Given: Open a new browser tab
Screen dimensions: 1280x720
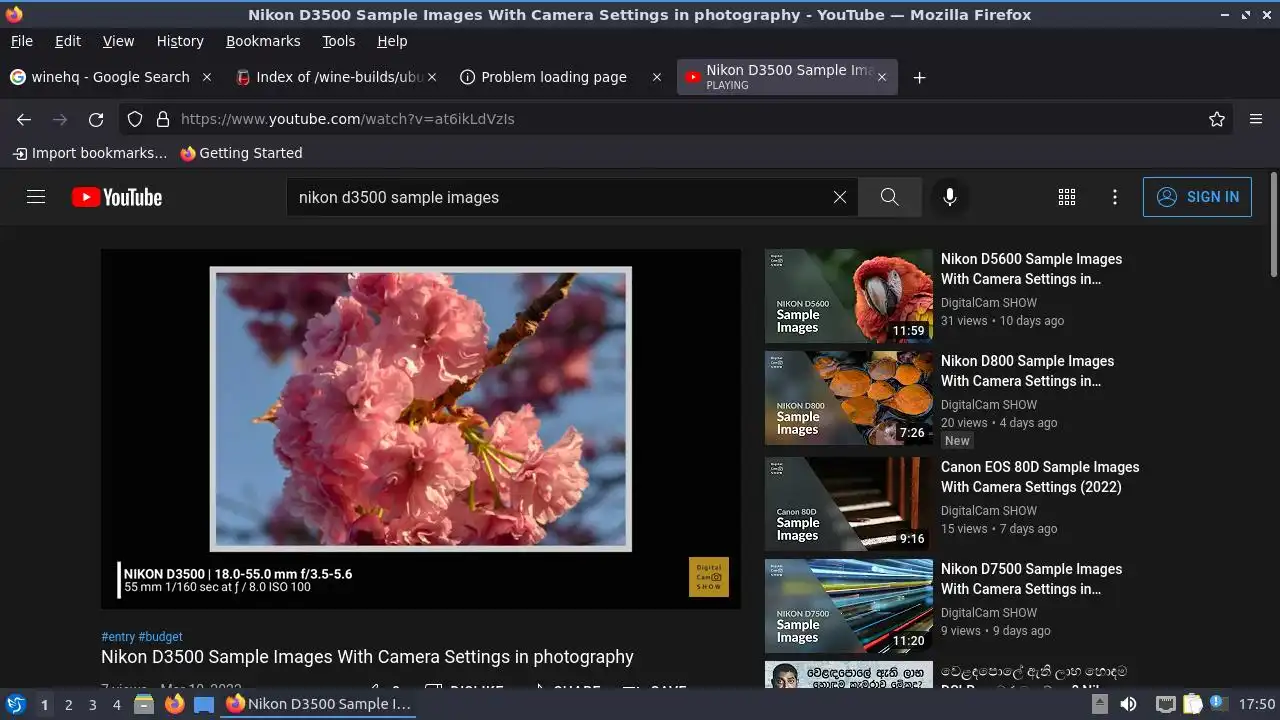Looking at the screenshot, I should click(x=919, y=77).
